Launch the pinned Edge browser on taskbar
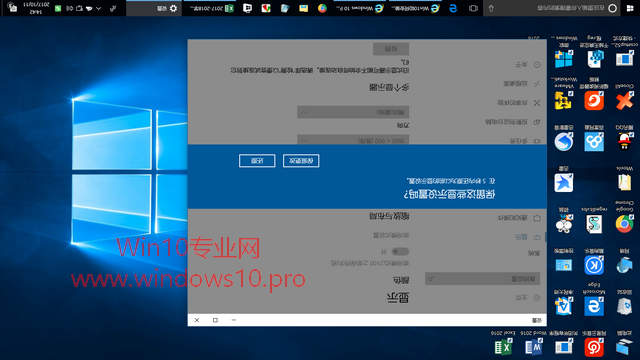Screen dimensions: 640x360 (453, 8)
